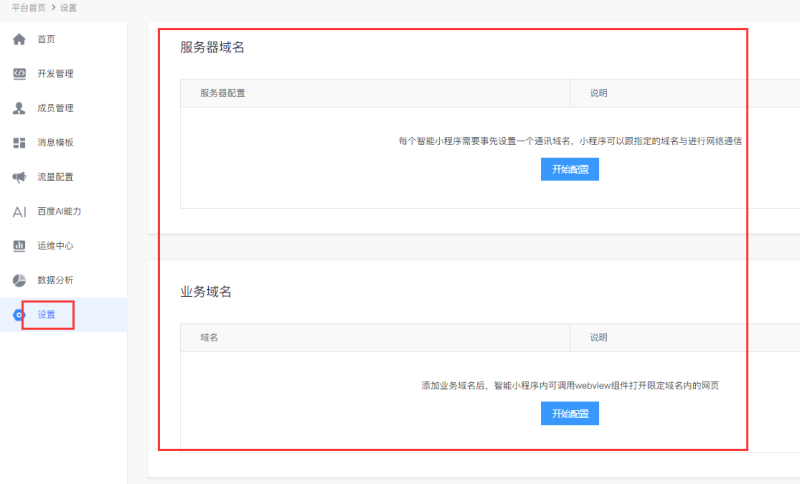The width and height of the screenshot is (800, 484).
Task: Click the 添加业务域名后 description text
Action: 570,386
